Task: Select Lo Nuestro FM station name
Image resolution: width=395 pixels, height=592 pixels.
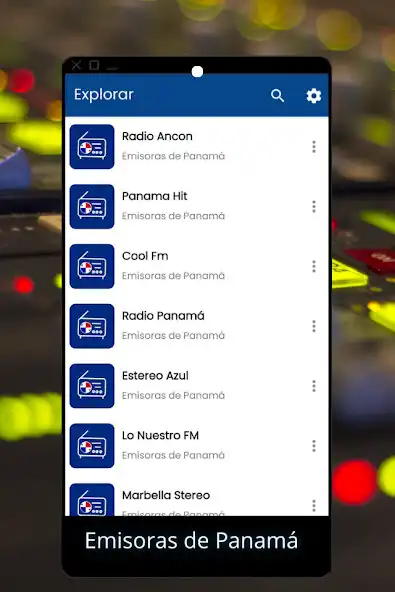Action: [160, 435]
